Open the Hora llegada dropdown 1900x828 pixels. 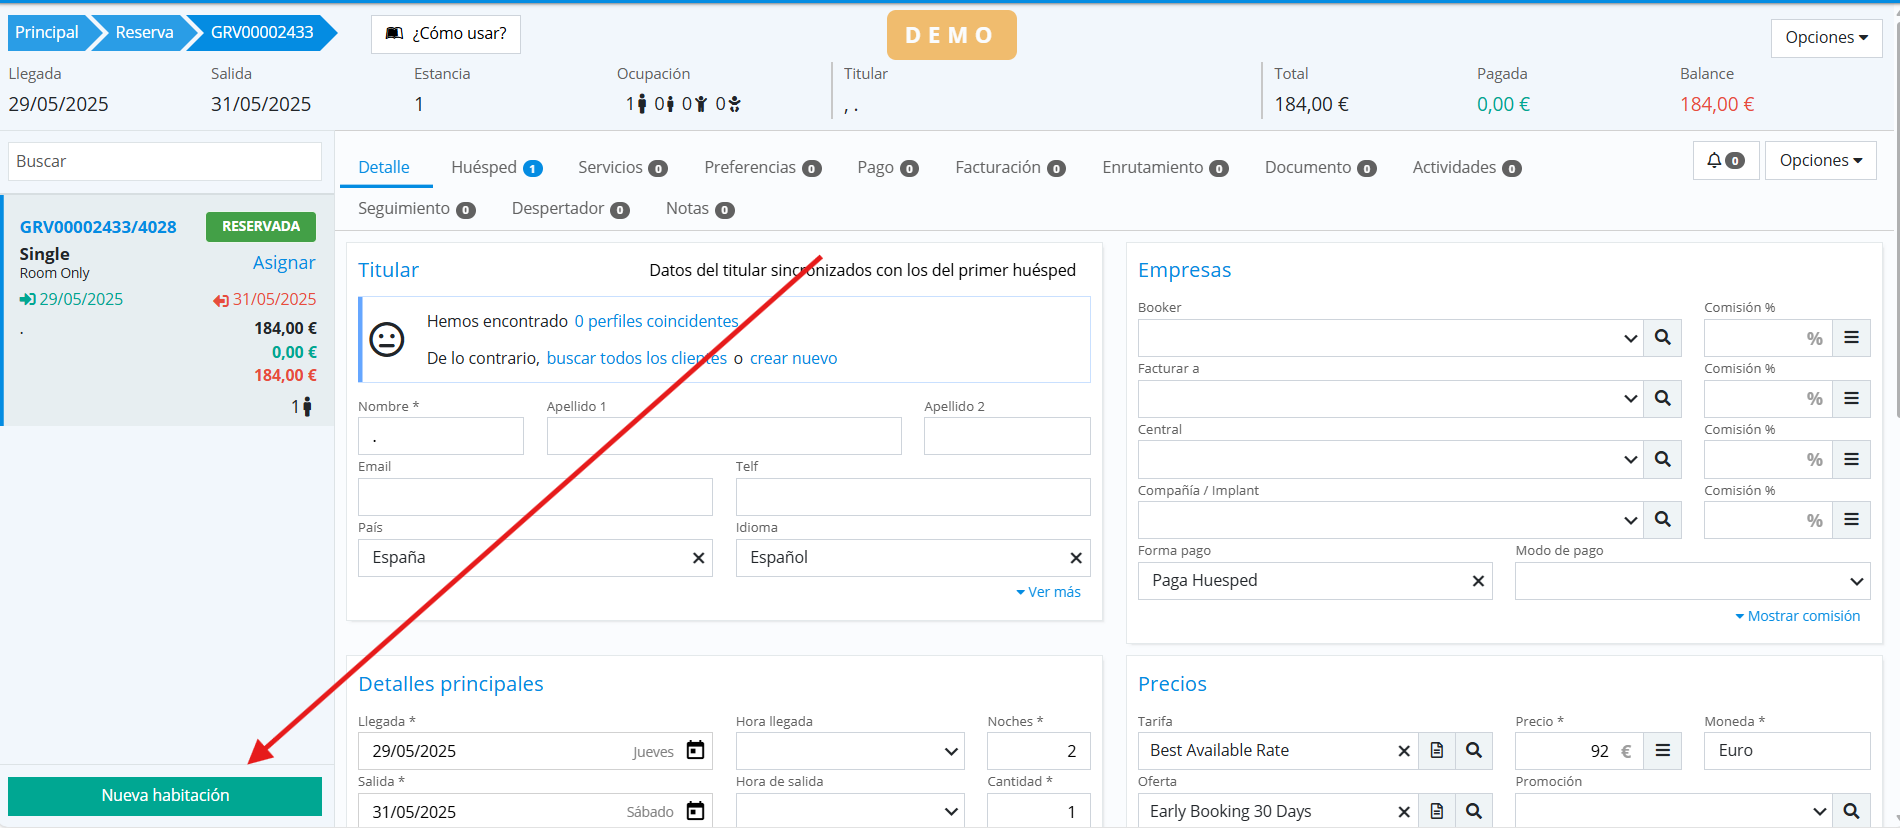(x=849, y=751)
